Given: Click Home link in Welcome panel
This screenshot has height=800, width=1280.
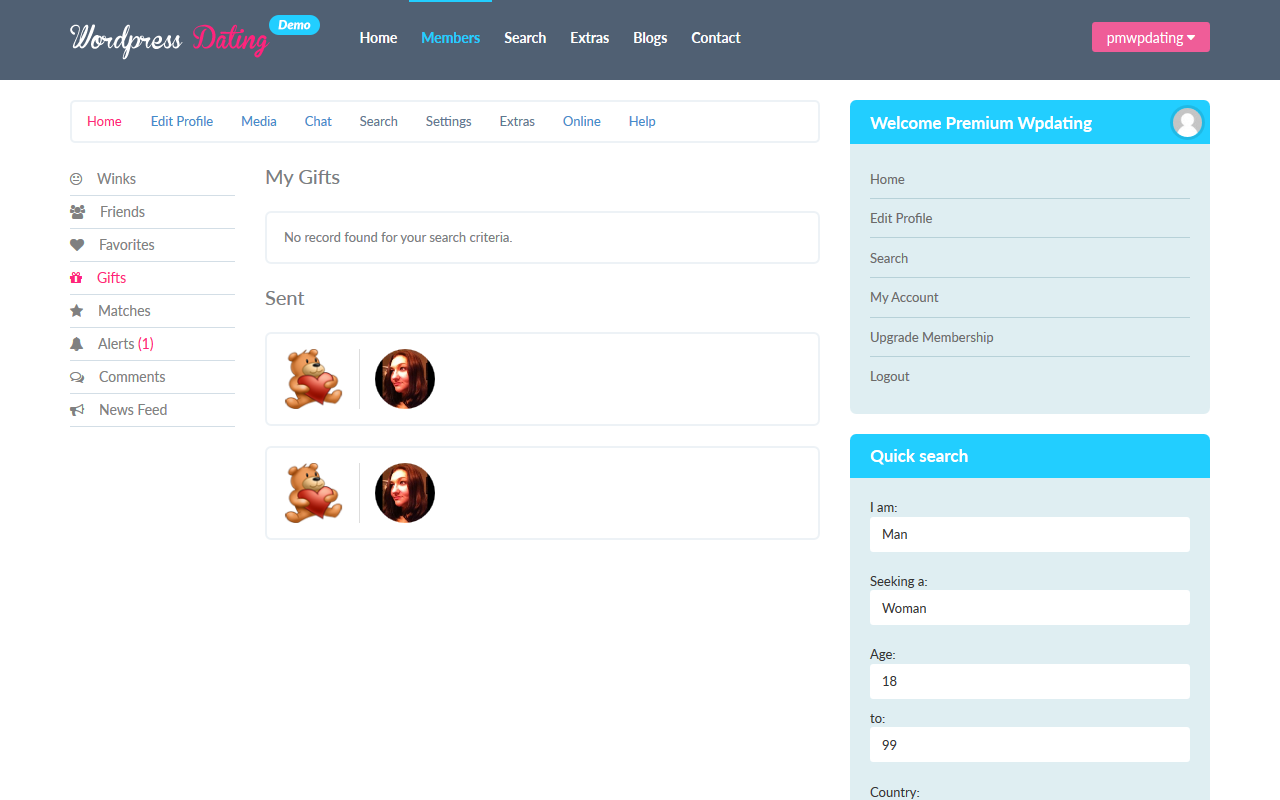Looking at the screenshot, I should coord(887,179).
